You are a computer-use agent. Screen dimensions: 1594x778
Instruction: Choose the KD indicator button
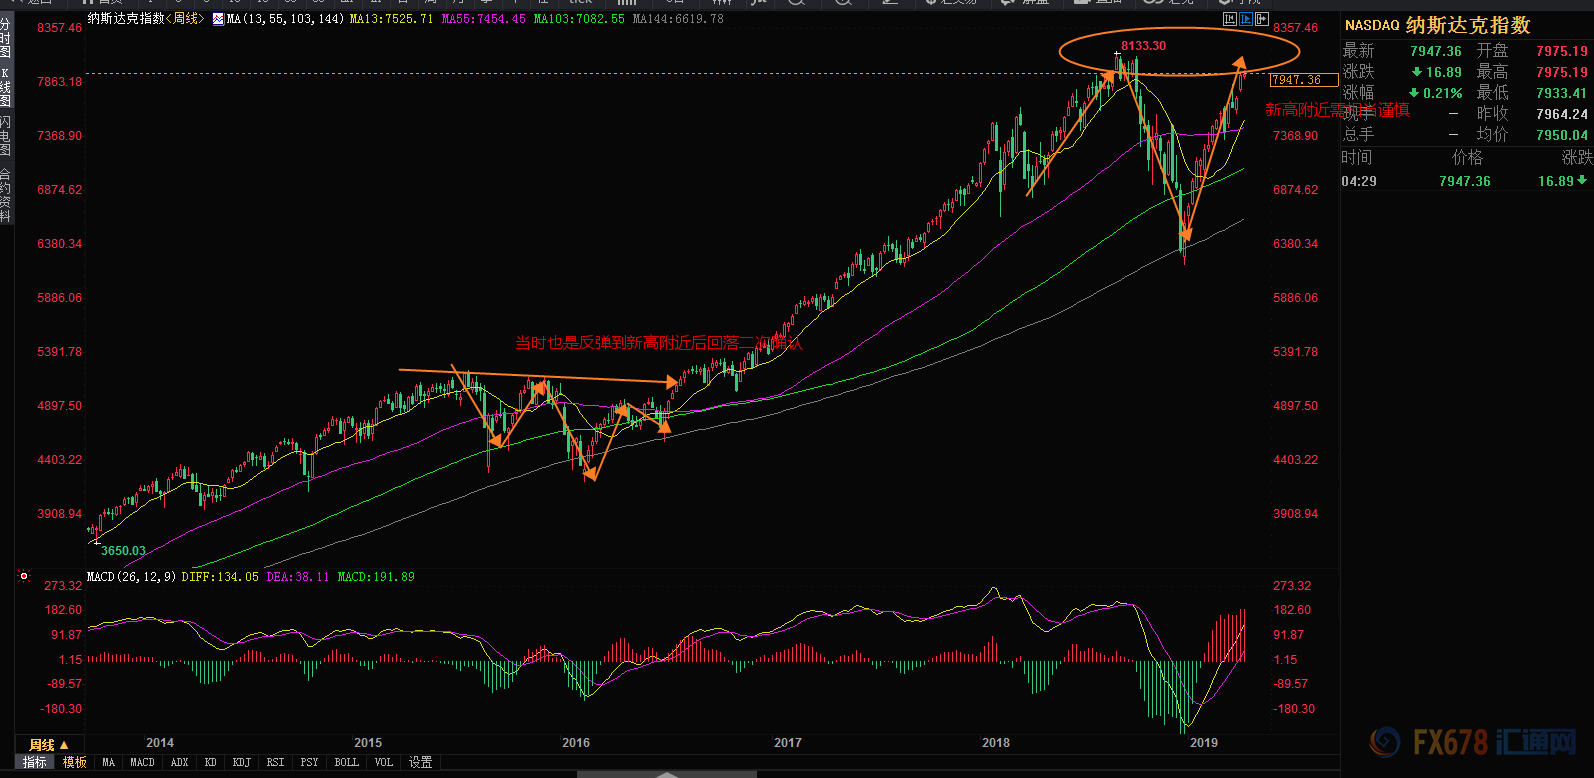click(x=211, y=762)
